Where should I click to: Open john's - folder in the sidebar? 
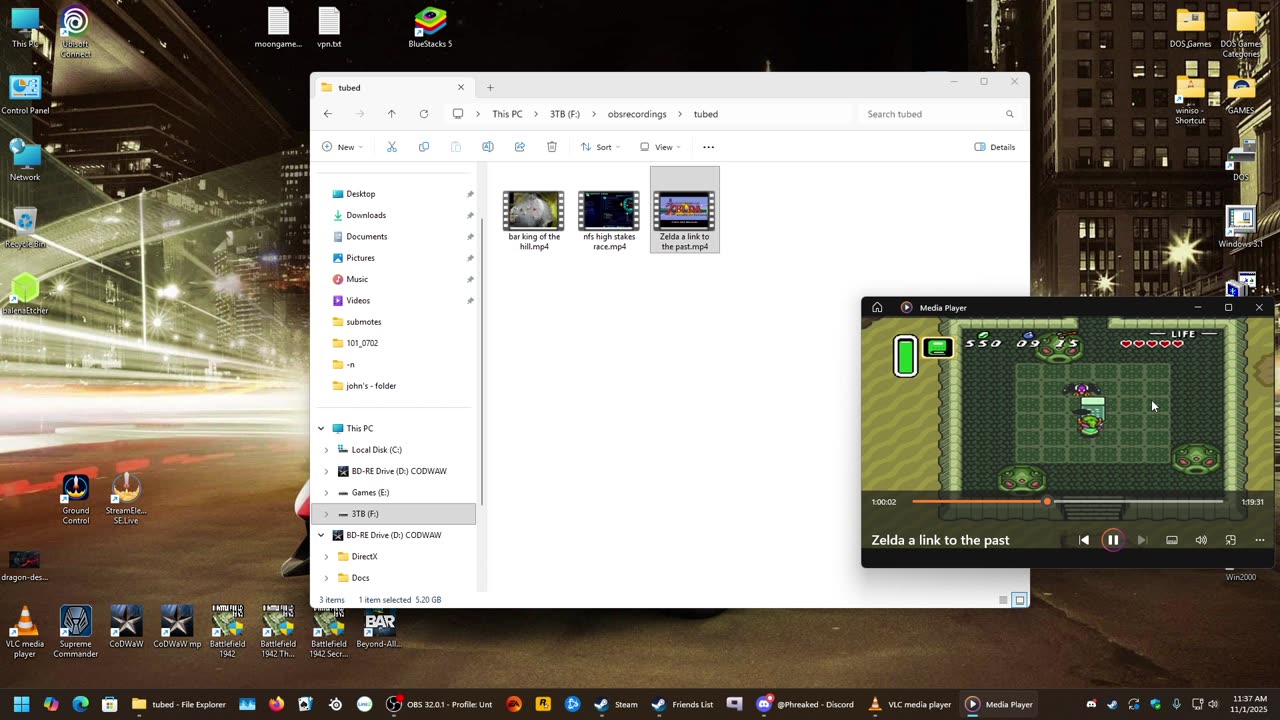coord(371,386)
